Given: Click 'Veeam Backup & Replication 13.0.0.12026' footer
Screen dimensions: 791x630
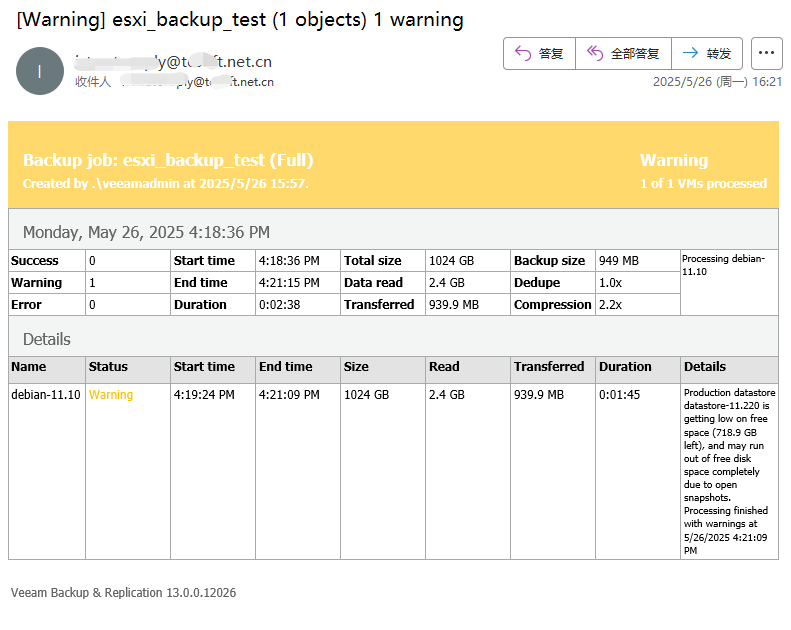Looking at the screenshot, I should pyautogui.click(x=124, y=593).
